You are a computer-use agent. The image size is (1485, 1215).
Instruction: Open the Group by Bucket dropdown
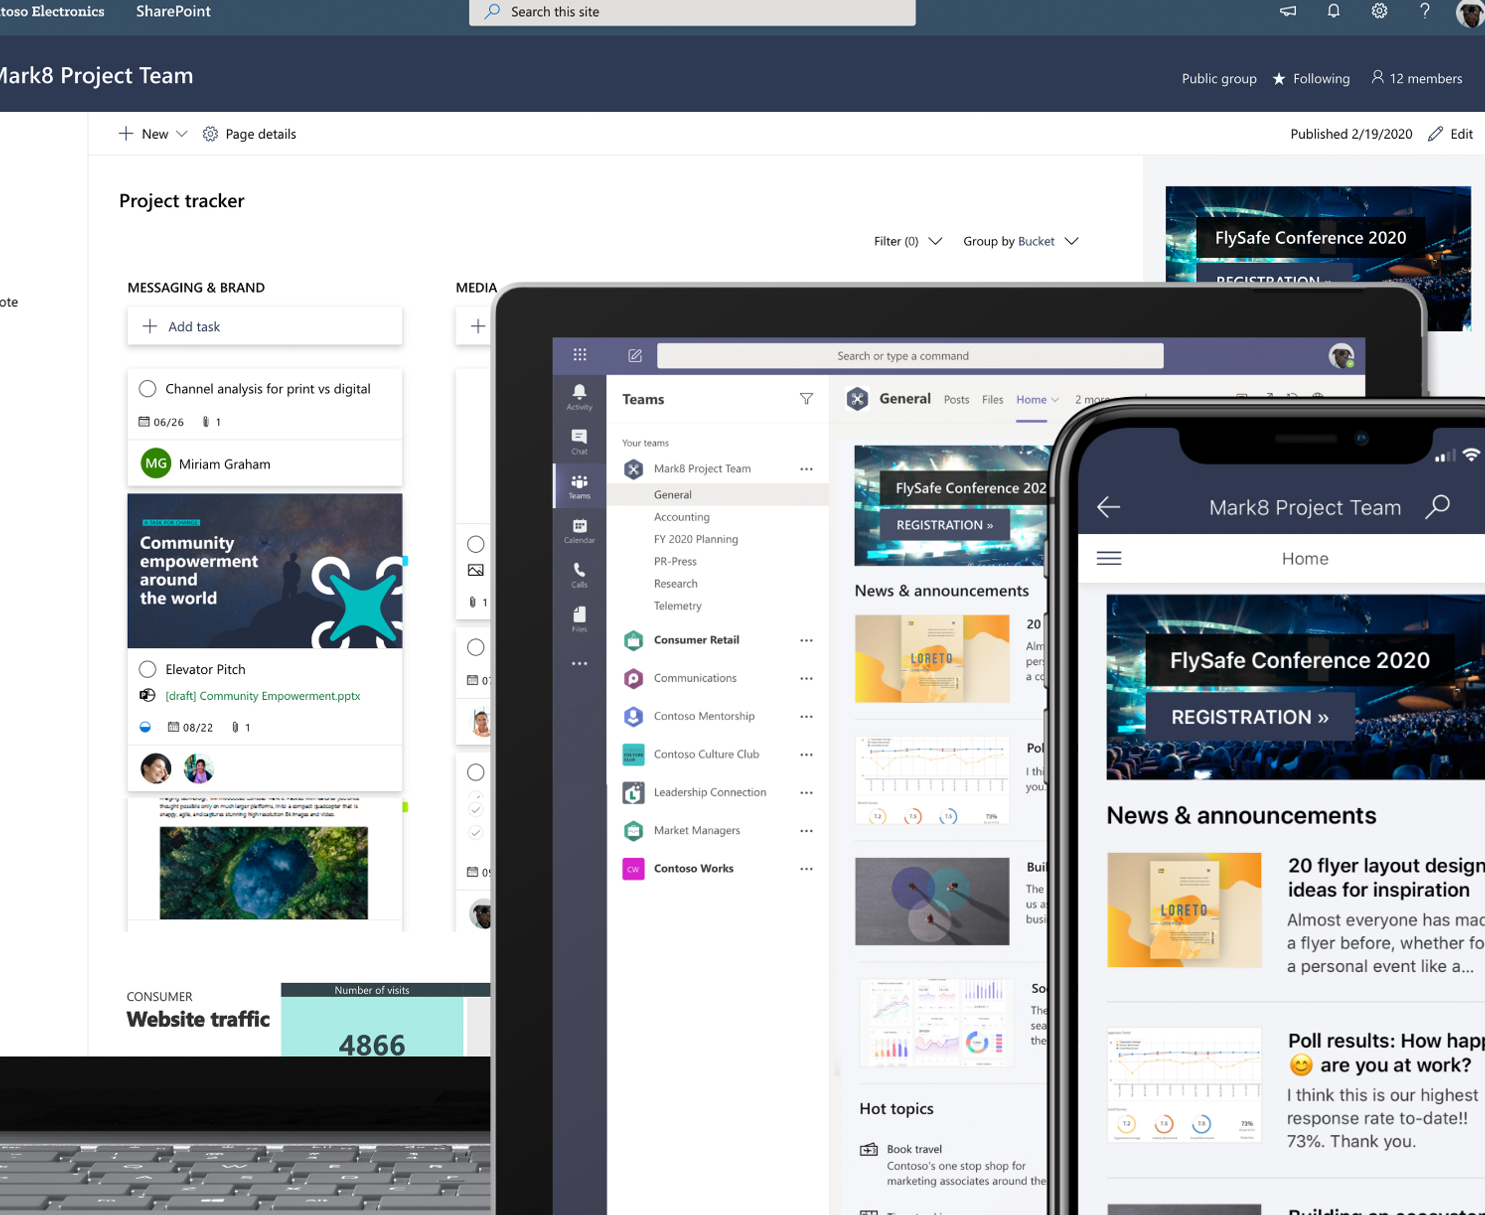1021,241
